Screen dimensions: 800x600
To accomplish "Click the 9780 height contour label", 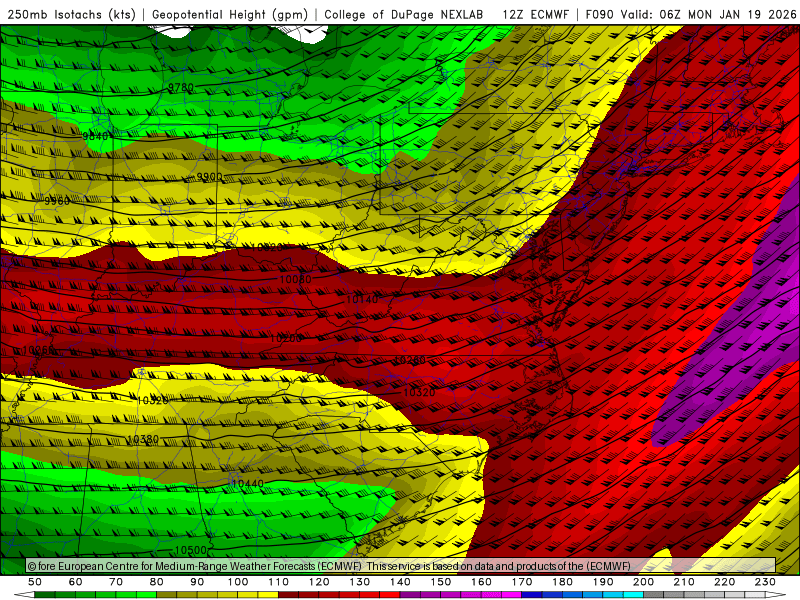I will click(x=181, y=87).
